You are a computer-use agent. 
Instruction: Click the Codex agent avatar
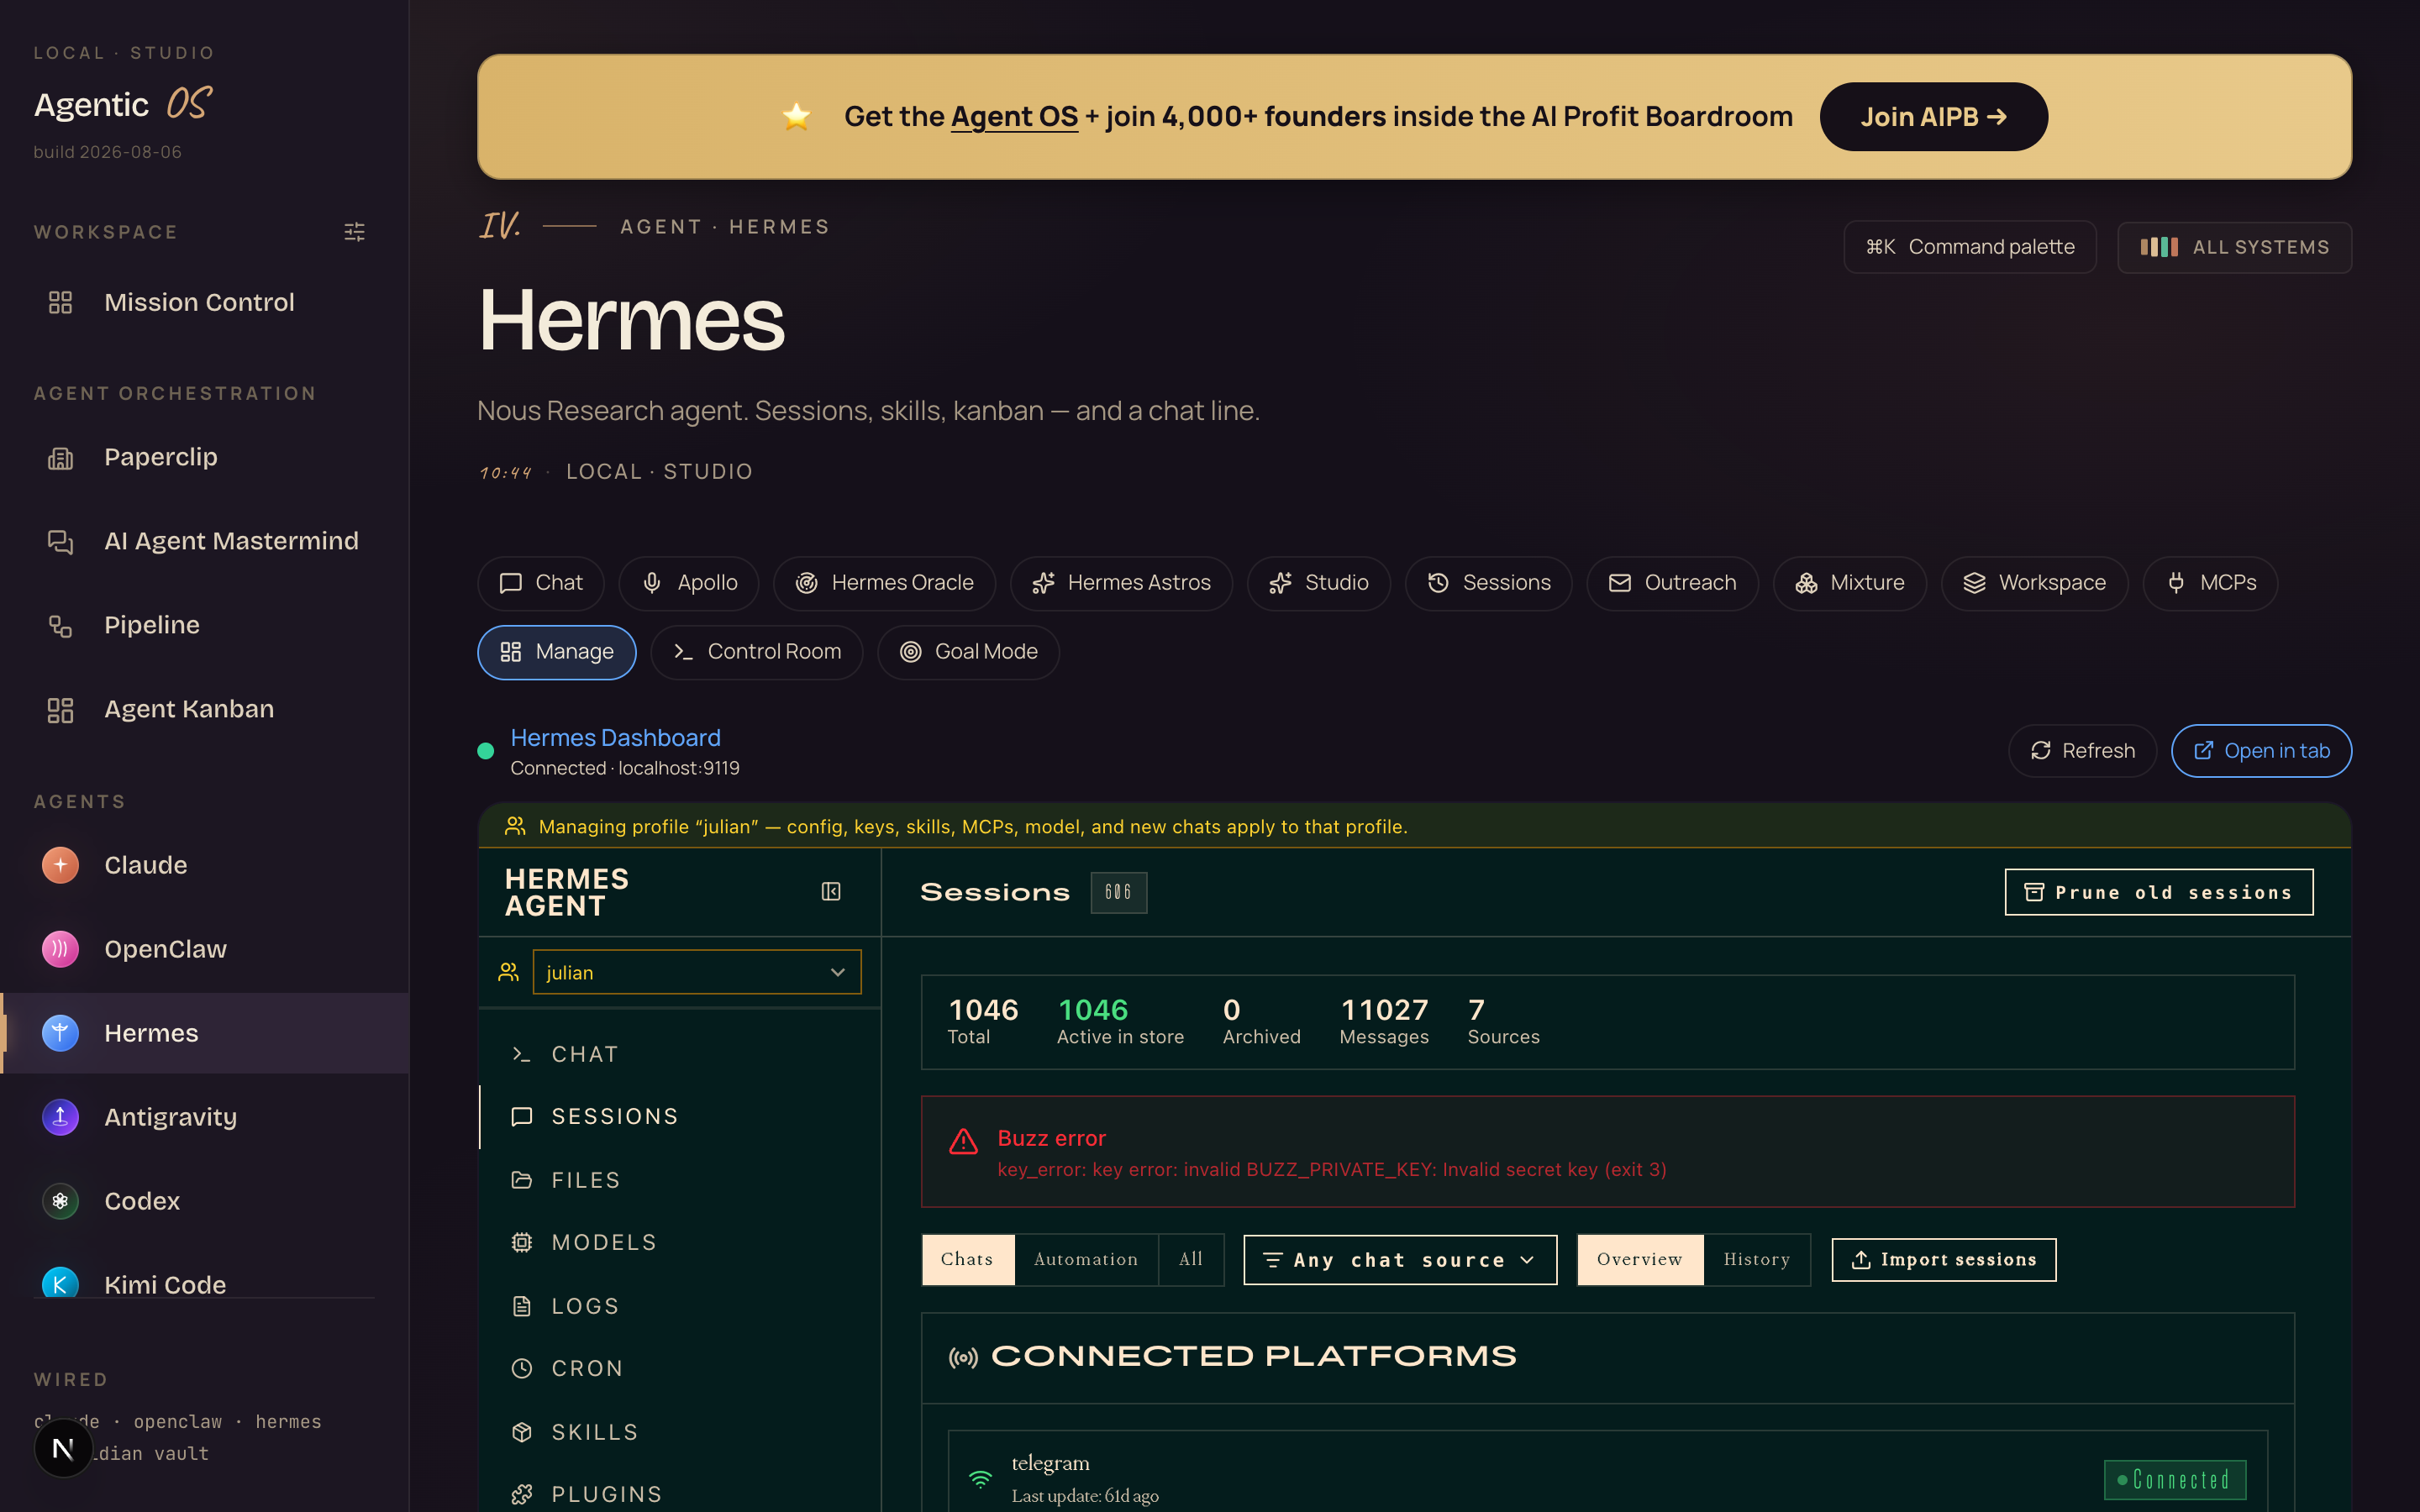(x=60, y=1201)
